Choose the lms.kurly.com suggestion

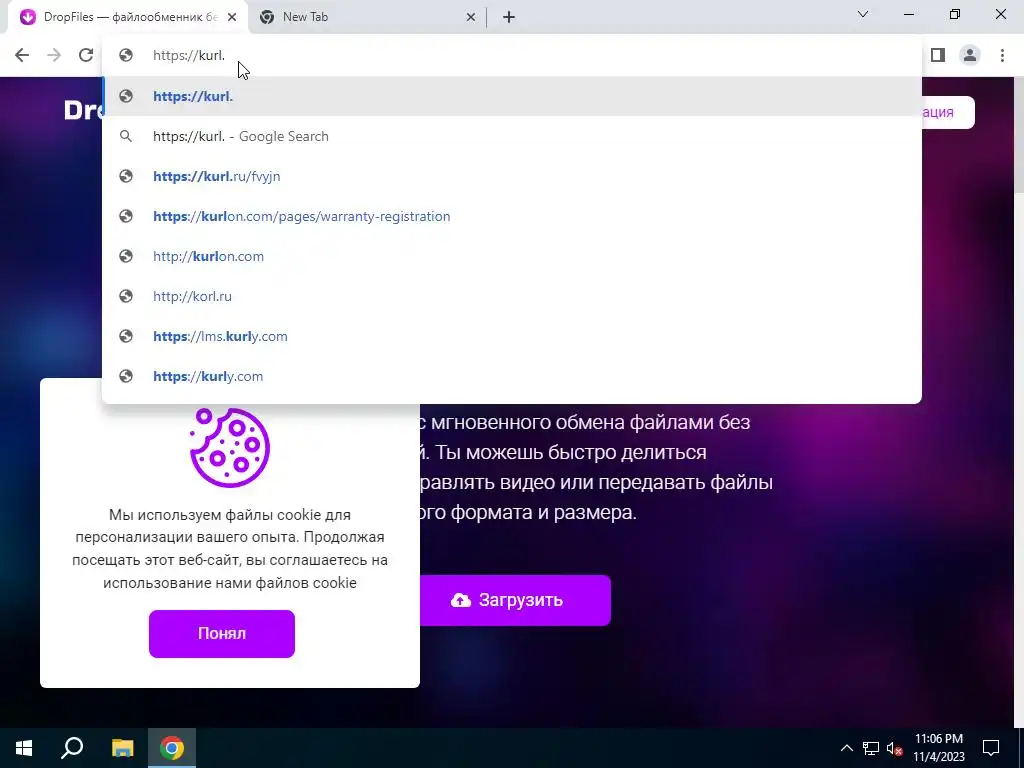[x=512, y=336]
